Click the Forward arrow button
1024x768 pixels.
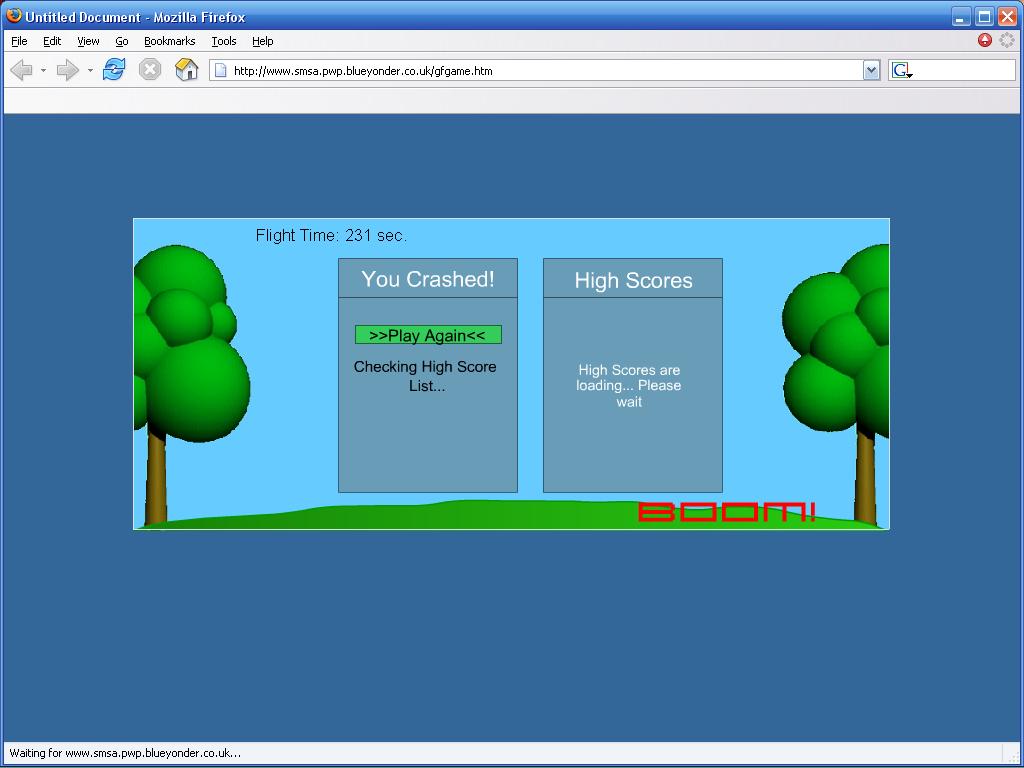pos(67,70)
